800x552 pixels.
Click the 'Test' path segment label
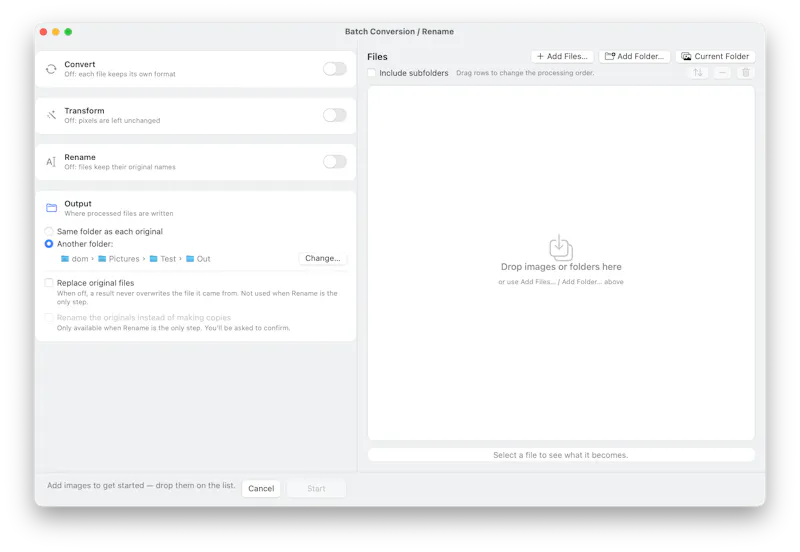point(168,259)
